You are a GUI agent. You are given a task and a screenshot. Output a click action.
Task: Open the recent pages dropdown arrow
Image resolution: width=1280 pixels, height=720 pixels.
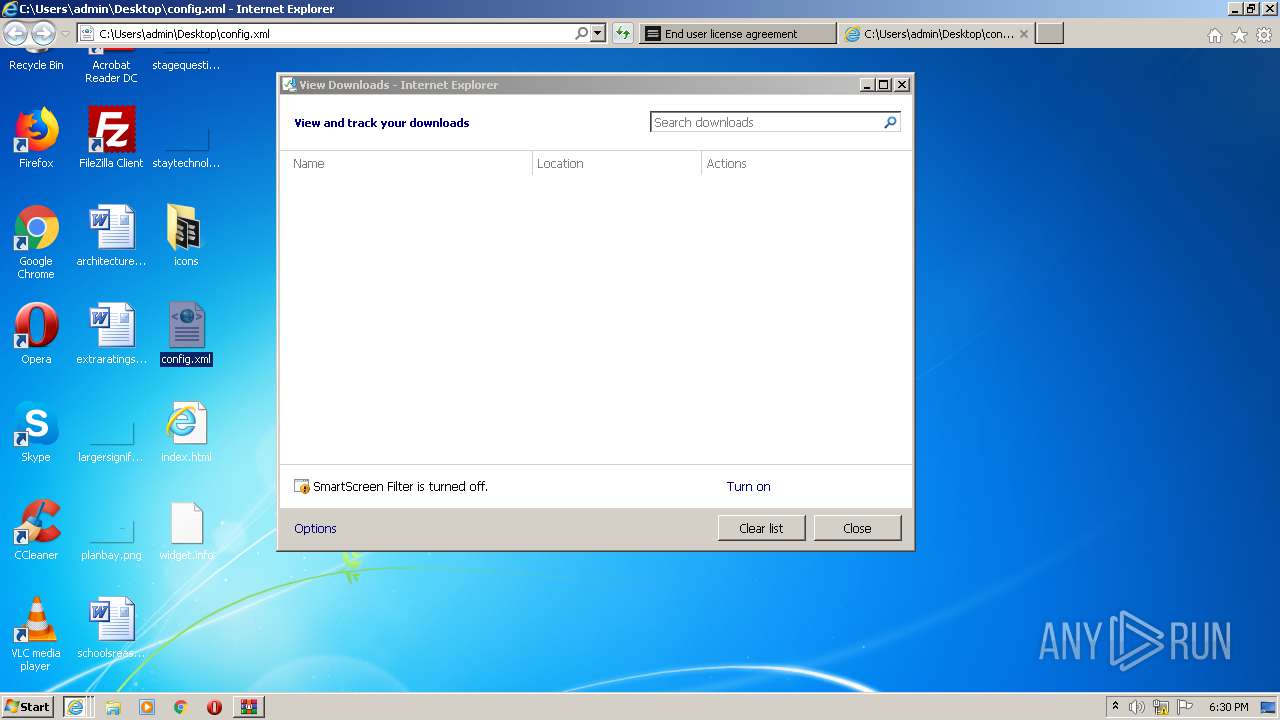tap(65, 34)
